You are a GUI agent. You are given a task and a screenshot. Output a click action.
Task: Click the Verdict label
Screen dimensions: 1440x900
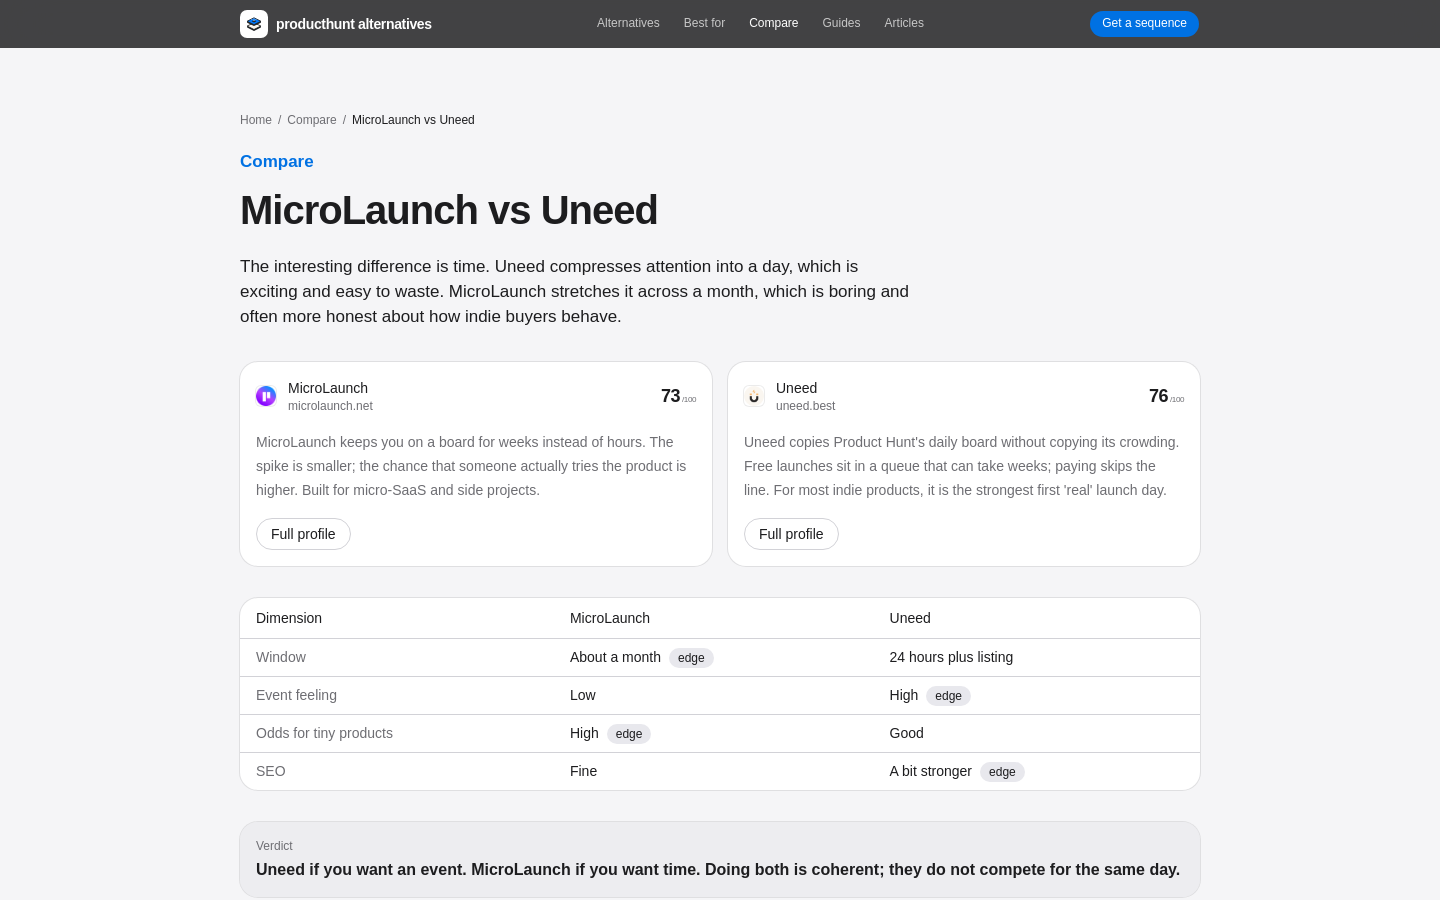[x=274, y=846]
